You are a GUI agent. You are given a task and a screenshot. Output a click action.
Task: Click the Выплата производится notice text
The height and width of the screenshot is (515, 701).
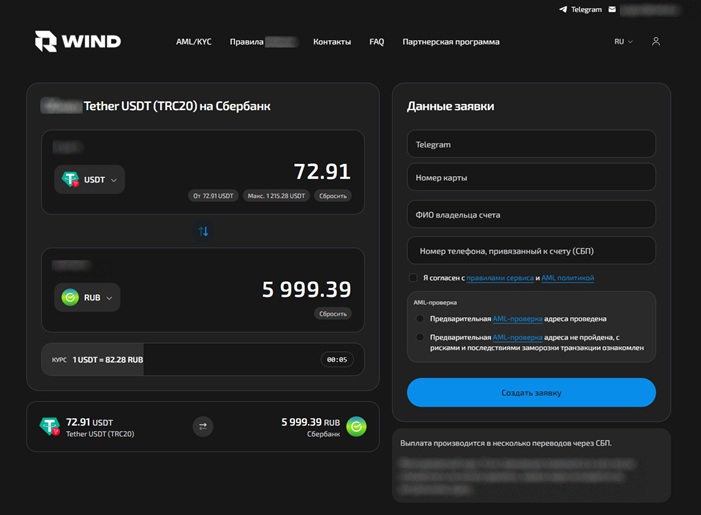click(x=506, y=443)
